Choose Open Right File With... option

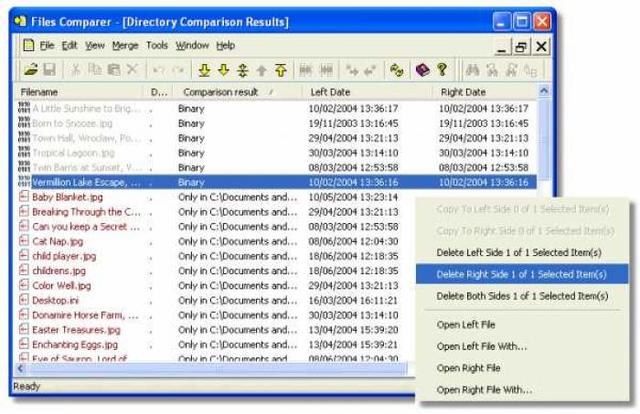pos(522,390)
